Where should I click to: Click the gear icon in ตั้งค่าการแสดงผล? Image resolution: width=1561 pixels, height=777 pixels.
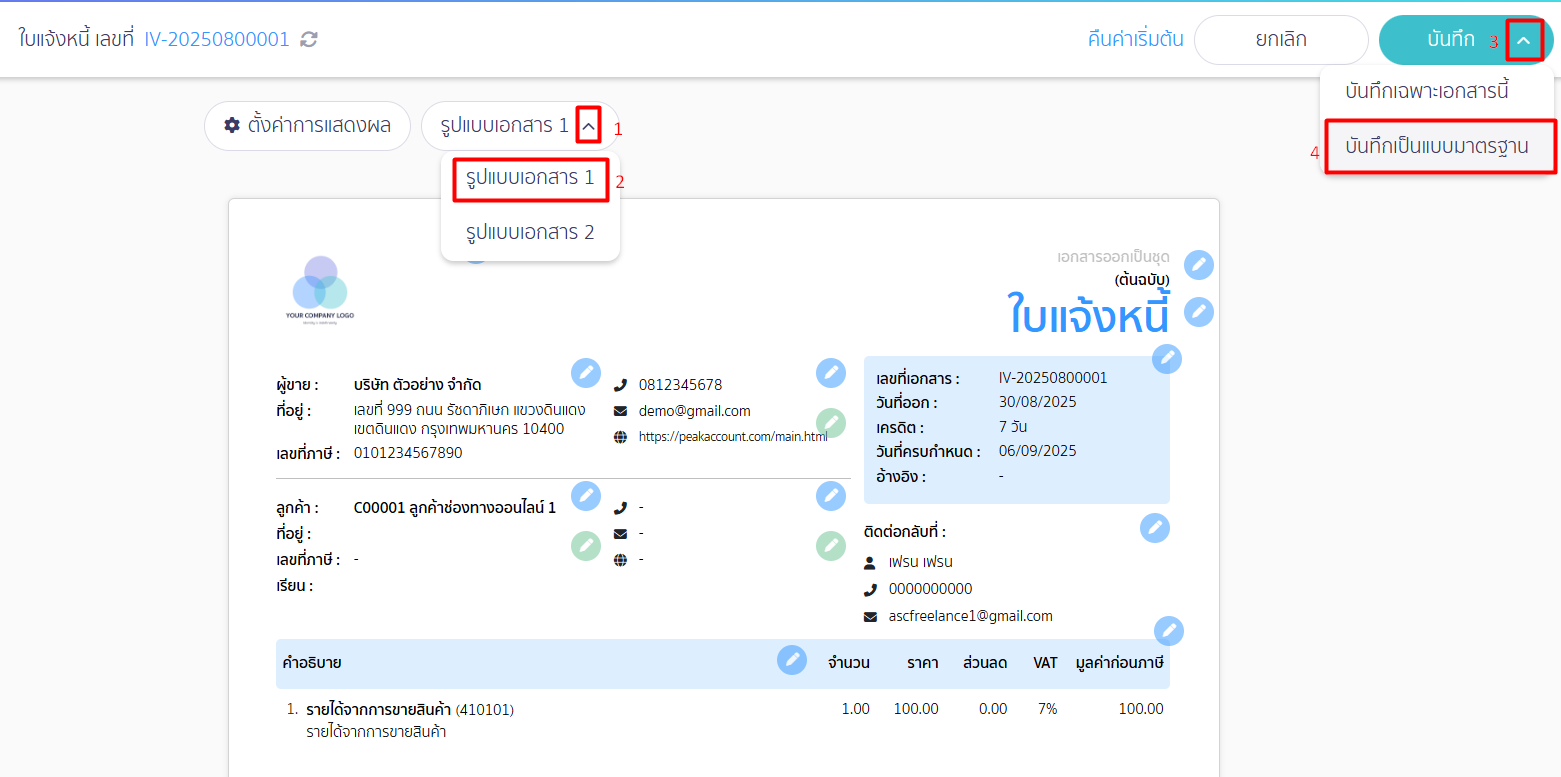point(232,125)
